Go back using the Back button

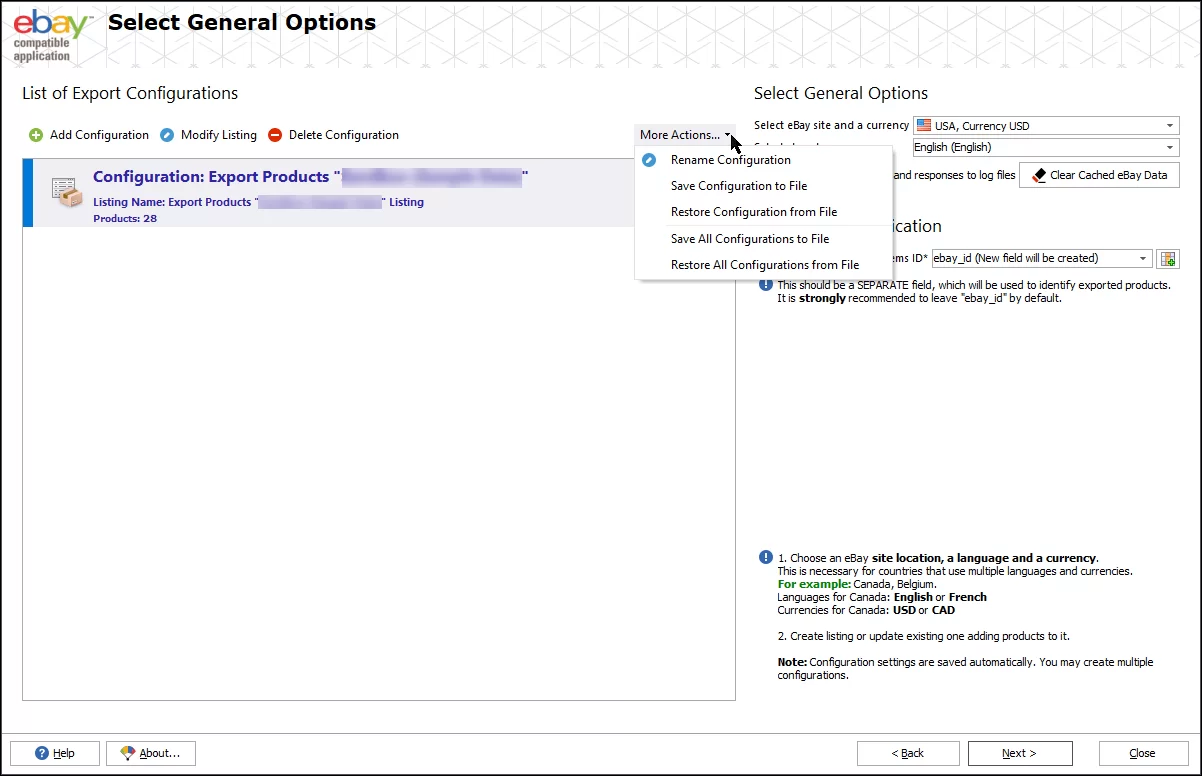(x=908, y=753)
